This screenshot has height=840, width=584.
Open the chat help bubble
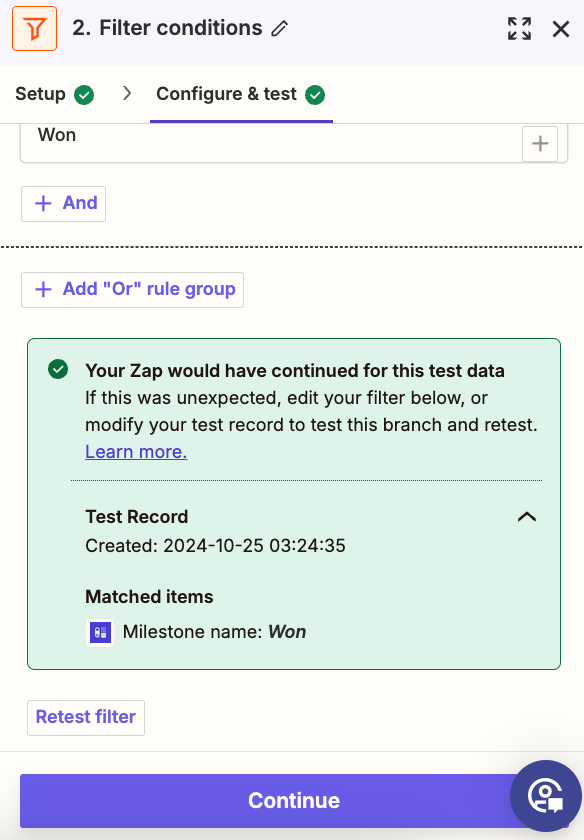(546, 796)
